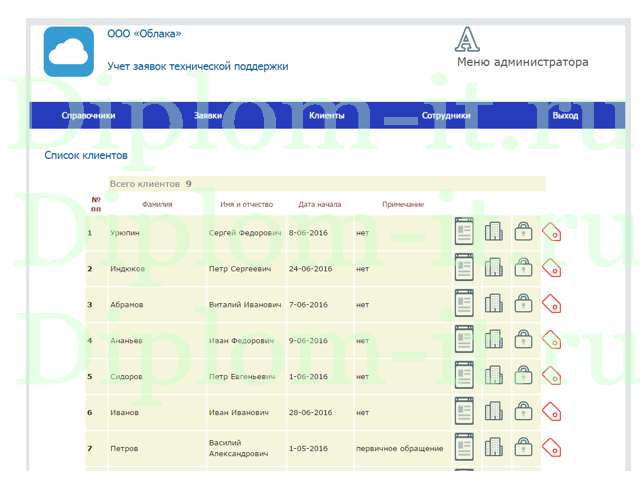This screenshot has width=640, height=480.
Task: Click the building icon in Индюков's row
Action: tap(493, 268)
